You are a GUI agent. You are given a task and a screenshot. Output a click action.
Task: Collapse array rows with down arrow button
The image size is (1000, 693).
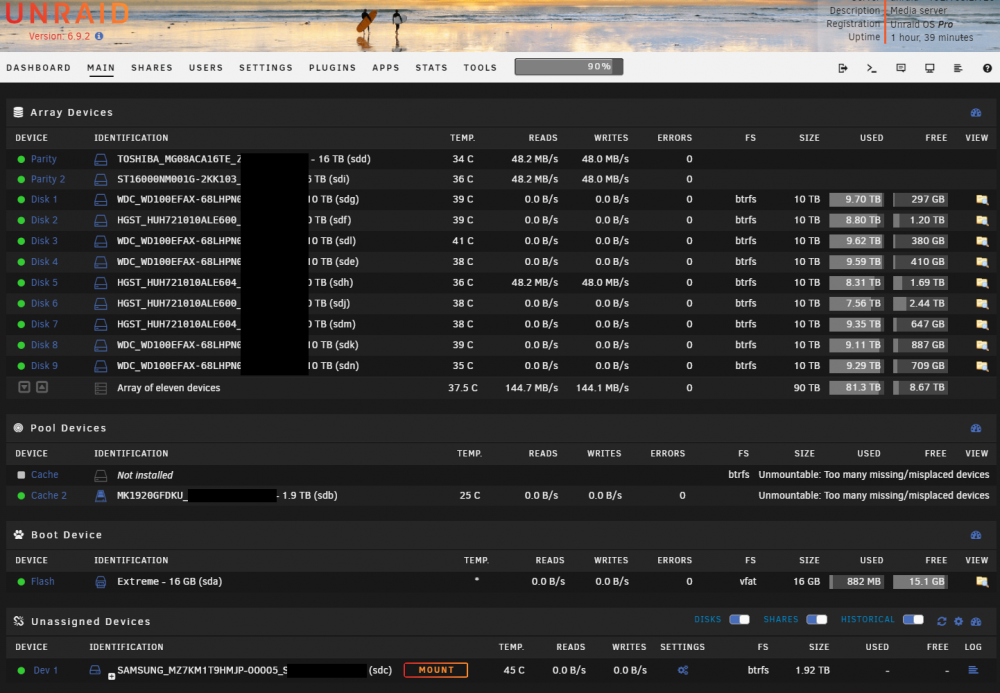click(24, 387)
